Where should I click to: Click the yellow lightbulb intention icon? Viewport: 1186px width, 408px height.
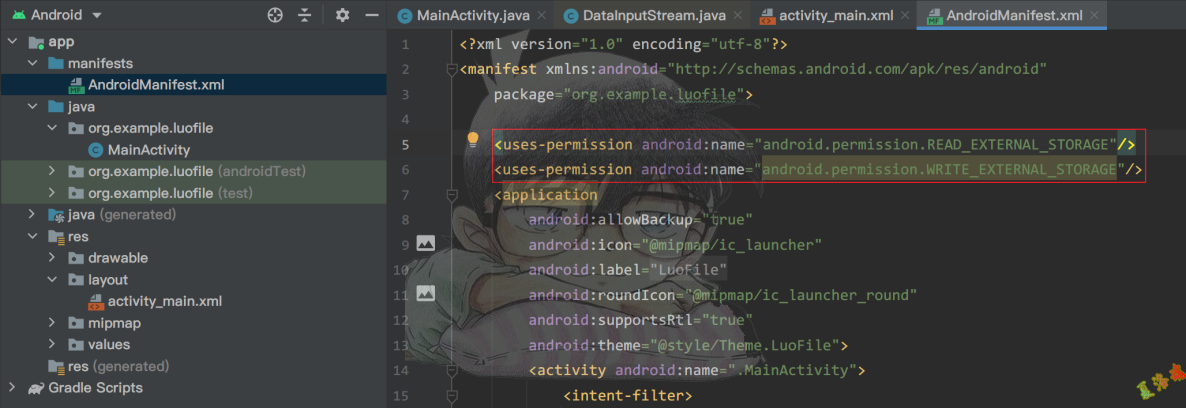(474, 140)
